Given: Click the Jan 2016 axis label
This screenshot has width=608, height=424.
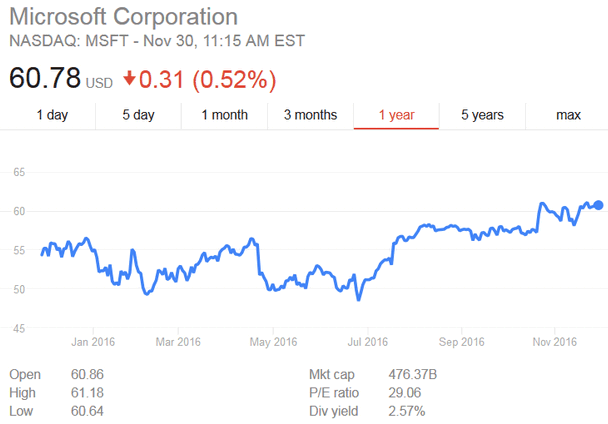Looking at the screenshot, I should pyautogui.click(x=93, y=342).
